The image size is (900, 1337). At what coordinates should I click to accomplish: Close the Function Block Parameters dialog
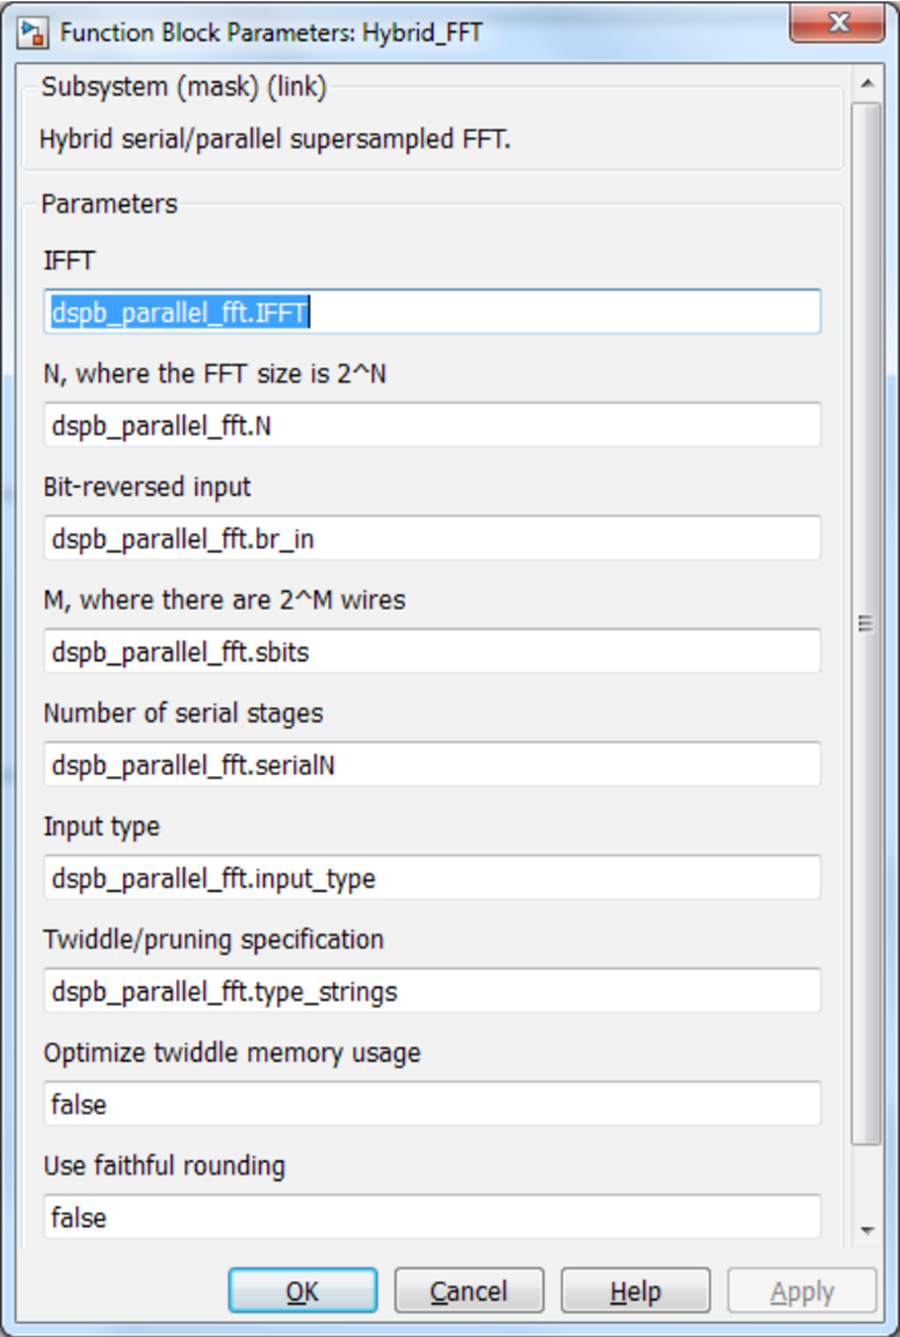pos(837,24)
